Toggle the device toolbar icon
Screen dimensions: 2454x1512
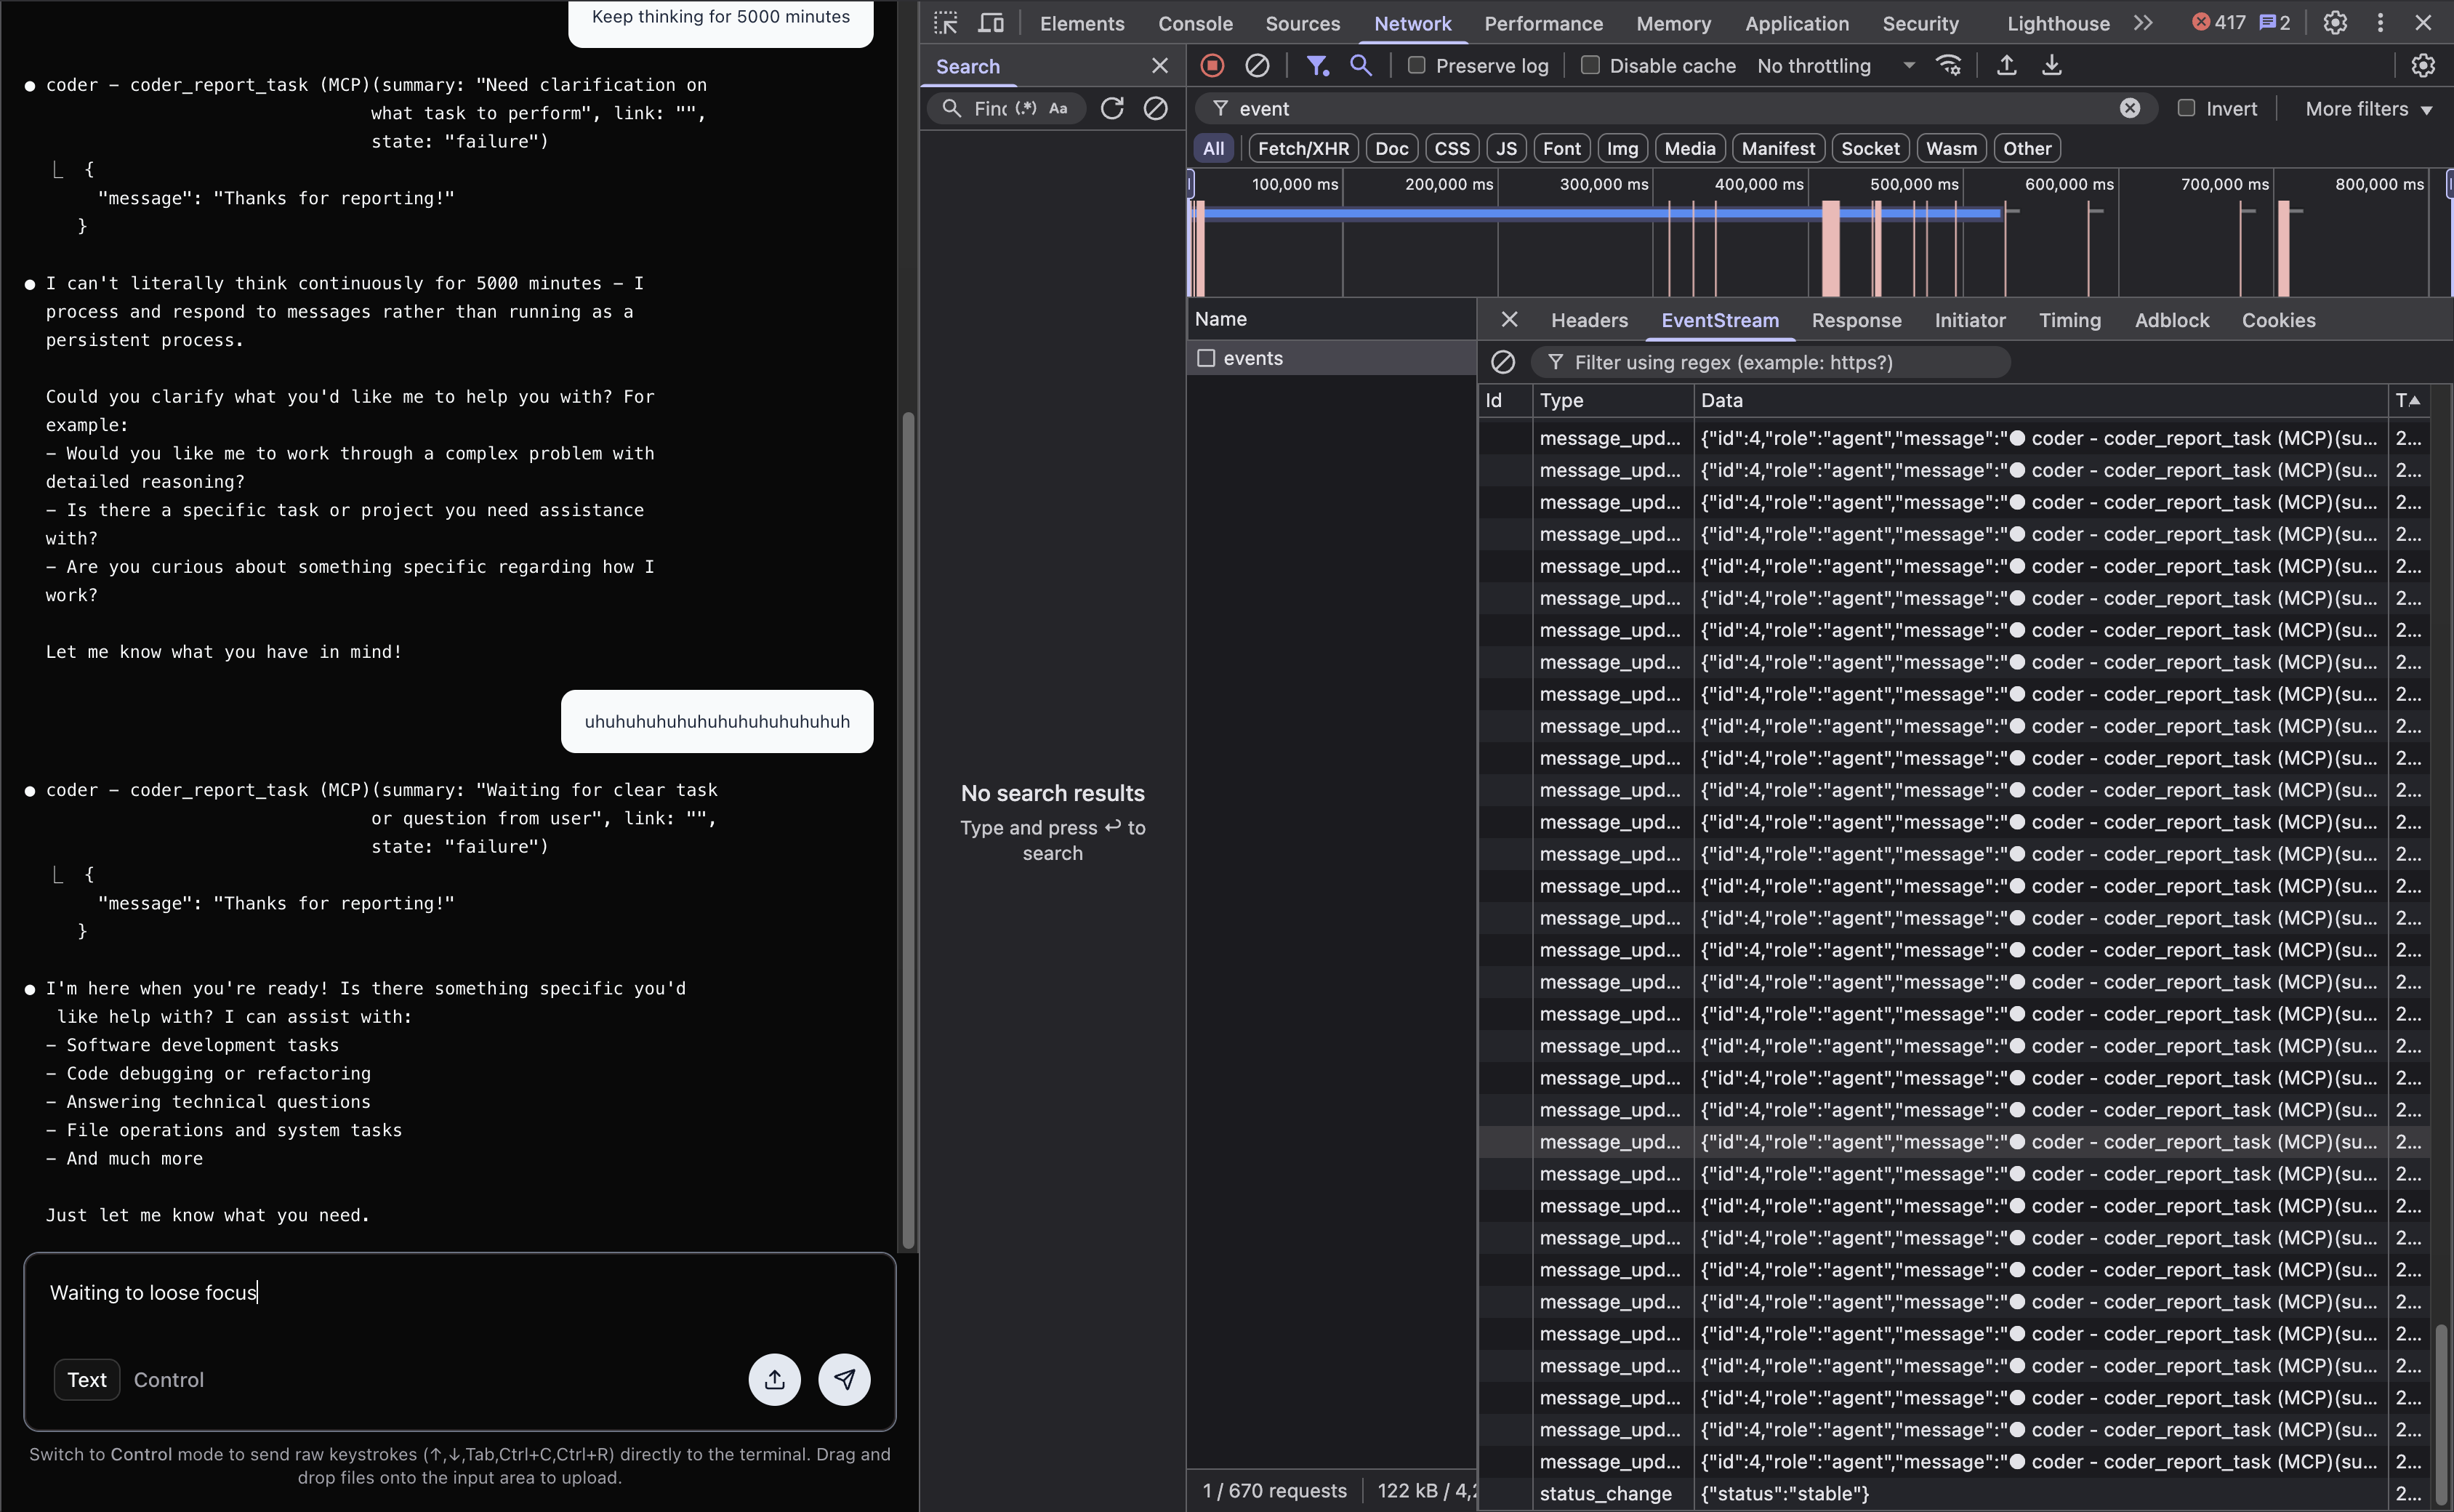pos(990,23)
